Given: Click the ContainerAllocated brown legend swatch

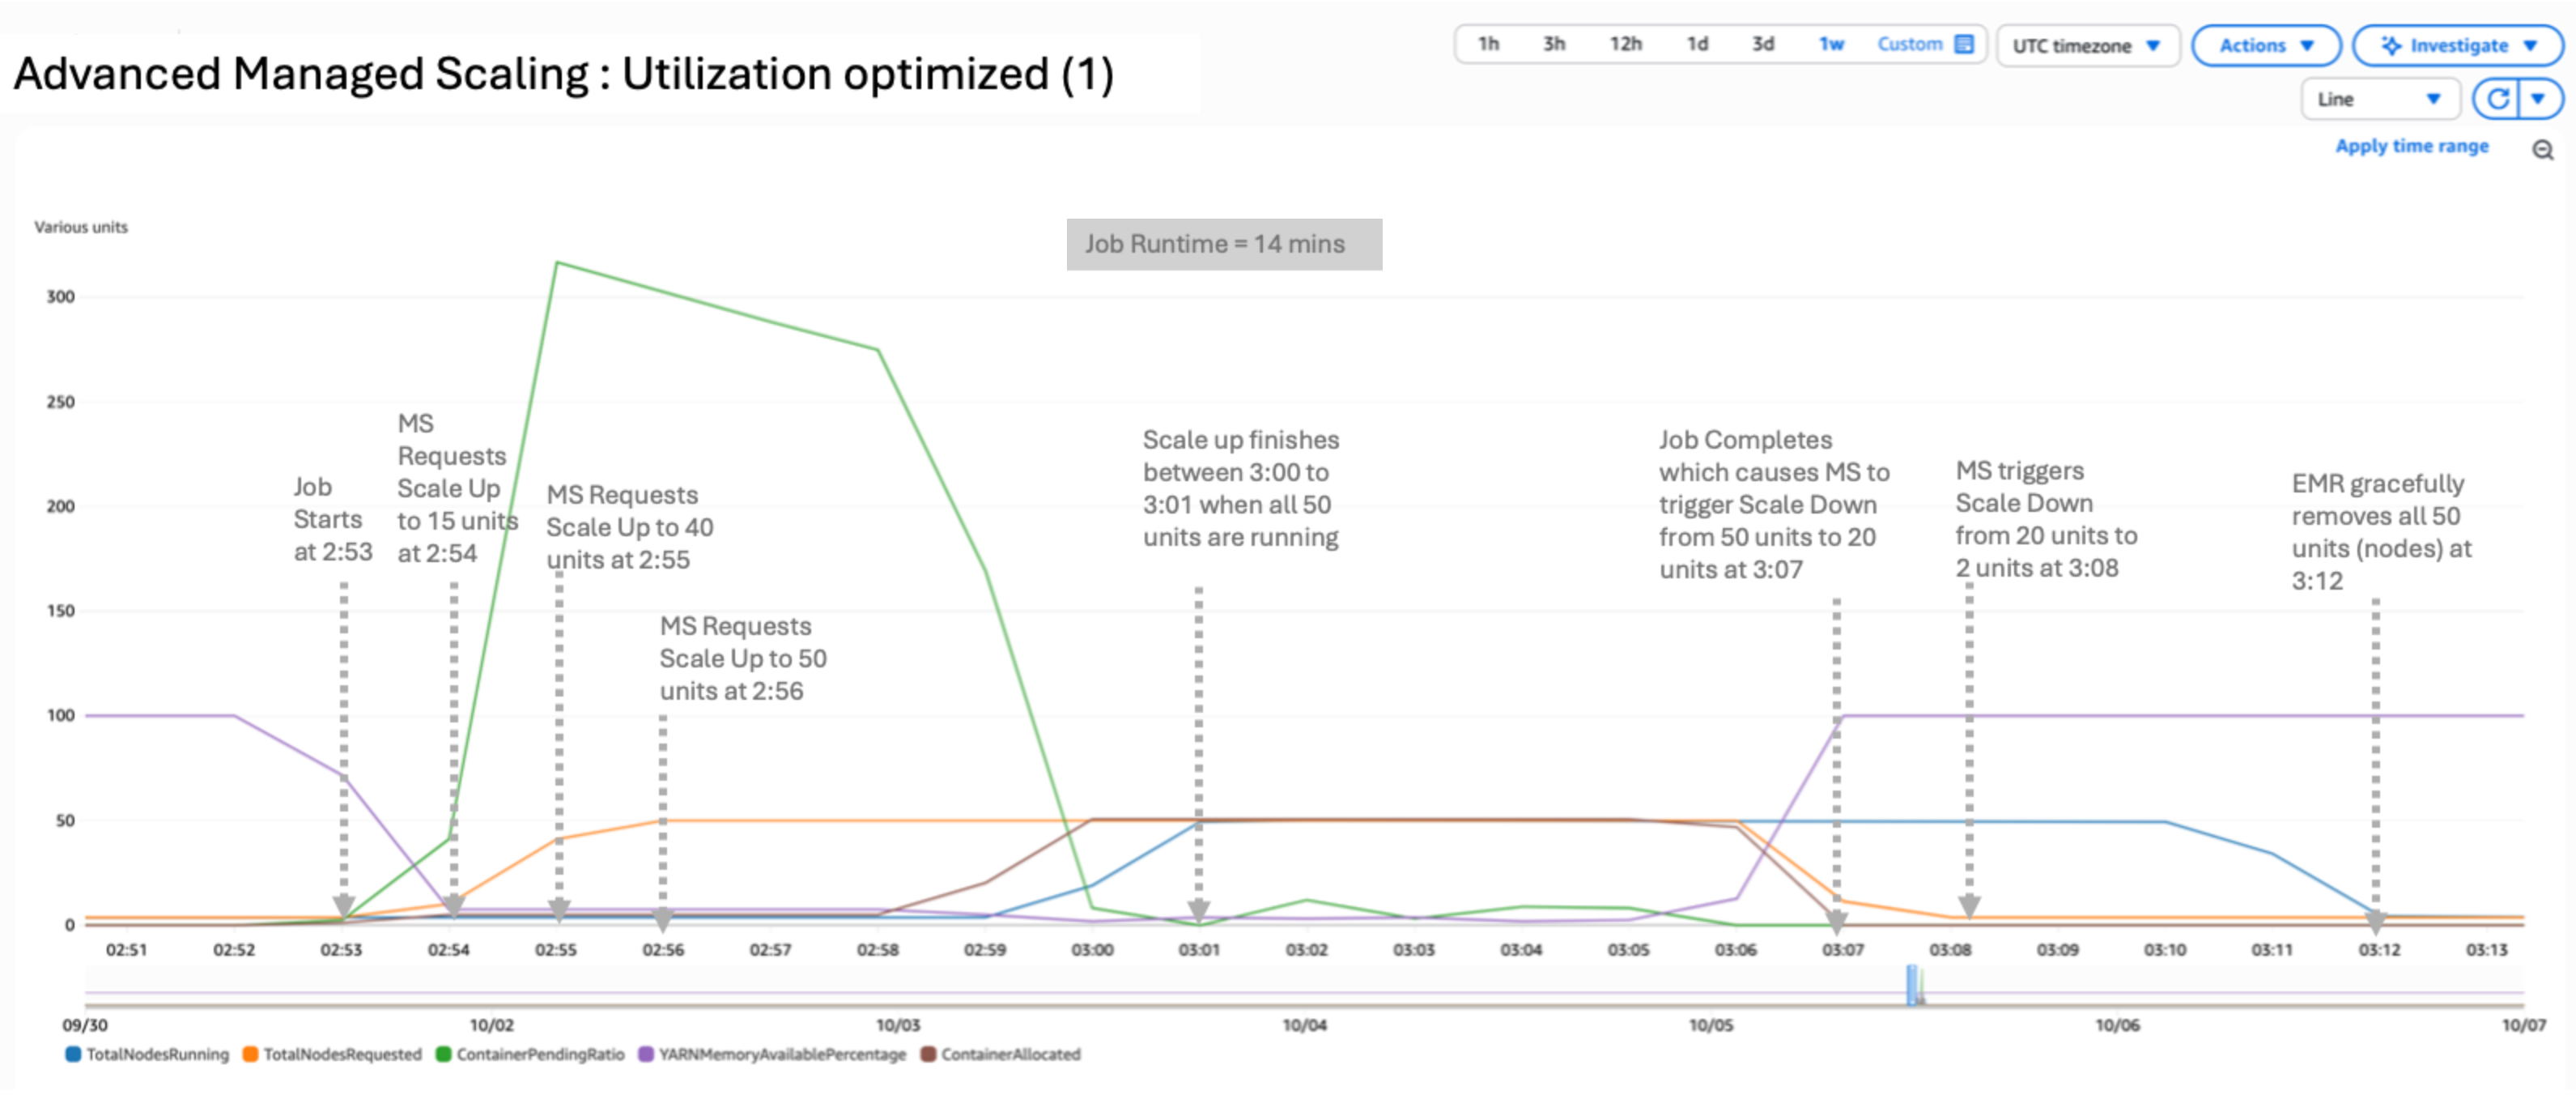Looking at the screenshot, I should (928, 1054).
